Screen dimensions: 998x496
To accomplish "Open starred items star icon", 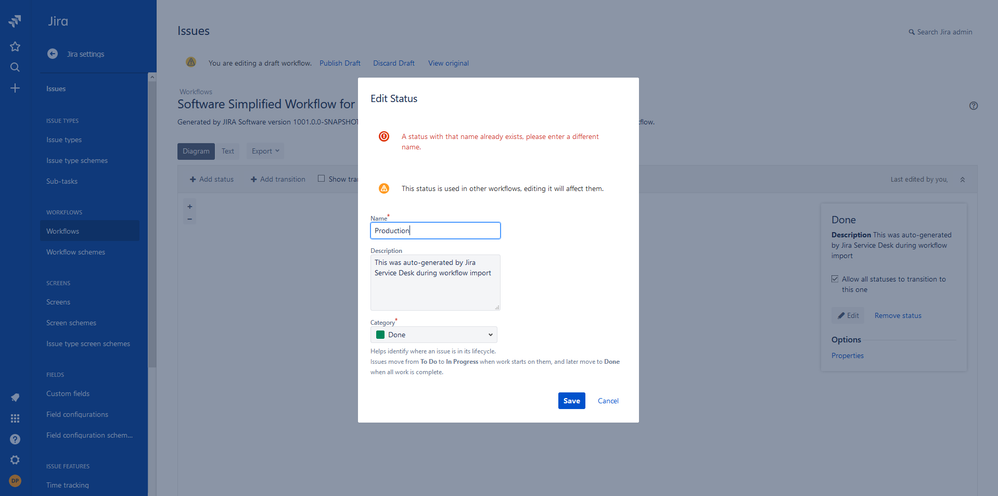I will 15,46.
